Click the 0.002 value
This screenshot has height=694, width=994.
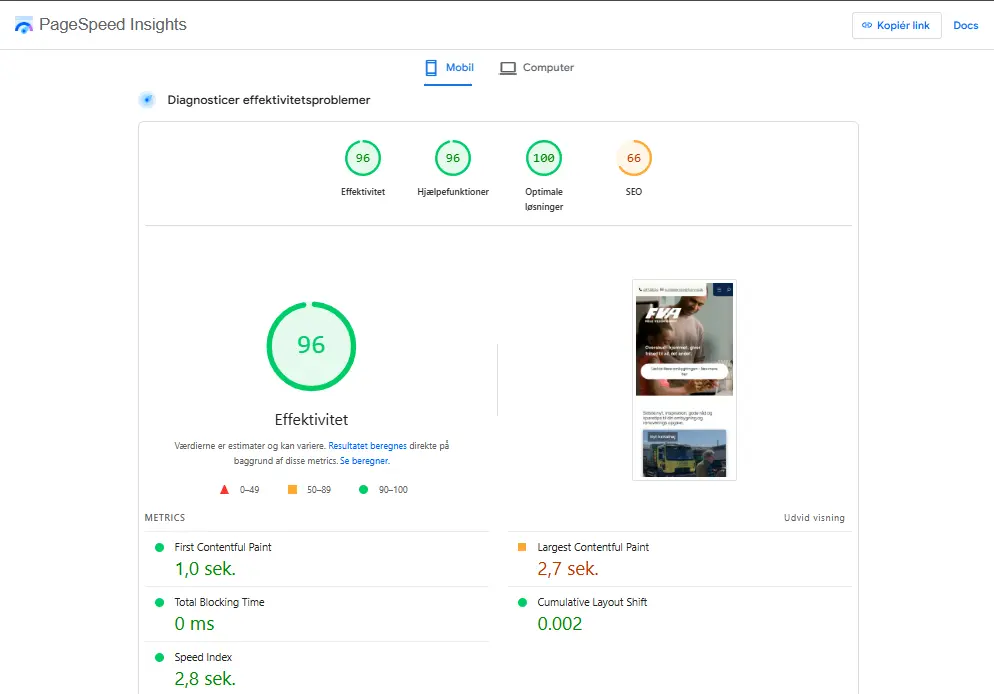[x=560, y=624]
